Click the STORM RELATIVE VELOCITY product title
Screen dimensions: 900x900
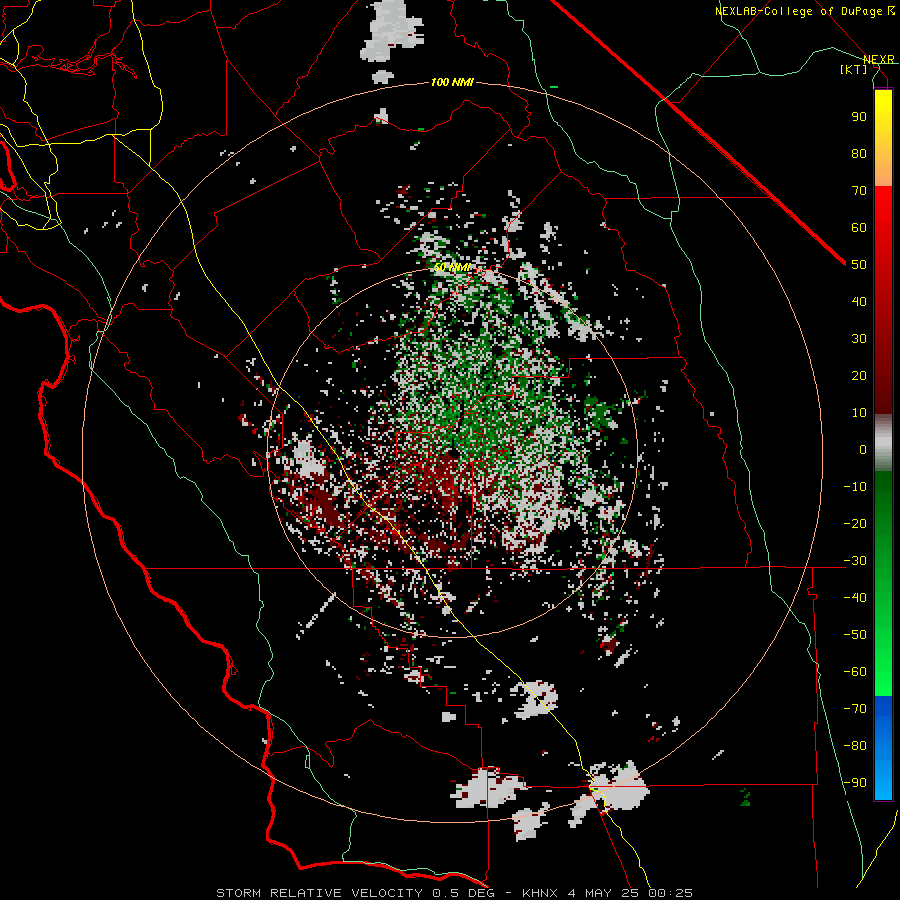tap(319, 893)
